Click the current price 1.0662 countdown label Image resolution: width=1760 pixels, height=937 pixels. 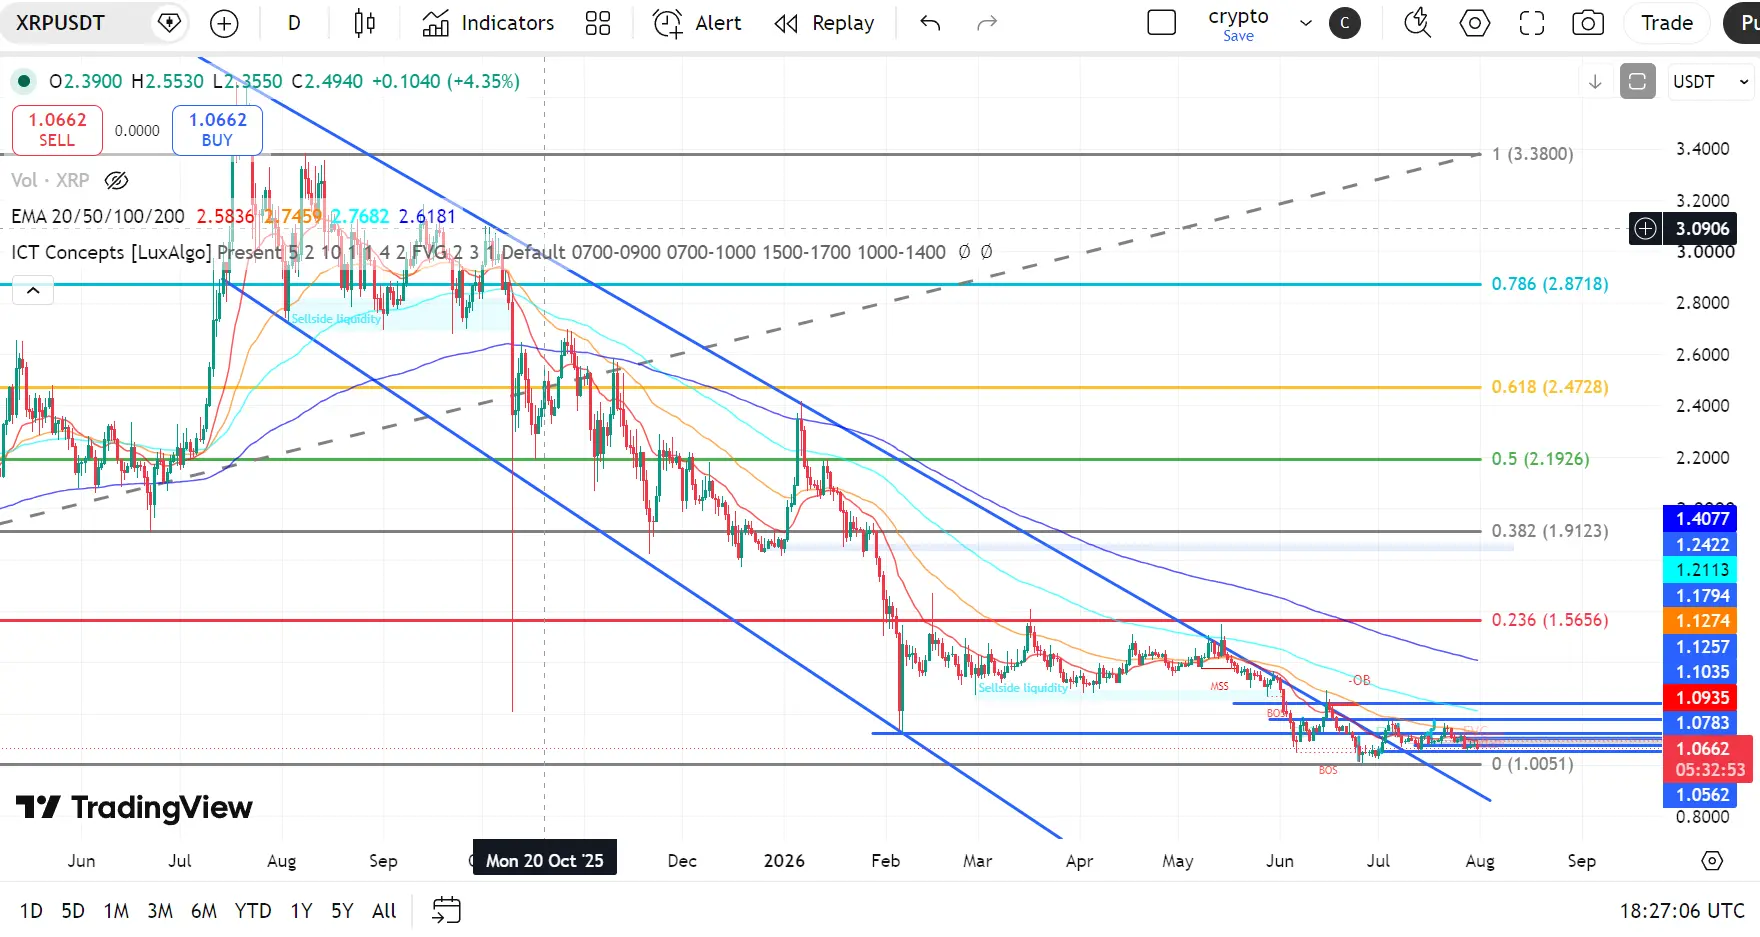tap(1708, 759)
